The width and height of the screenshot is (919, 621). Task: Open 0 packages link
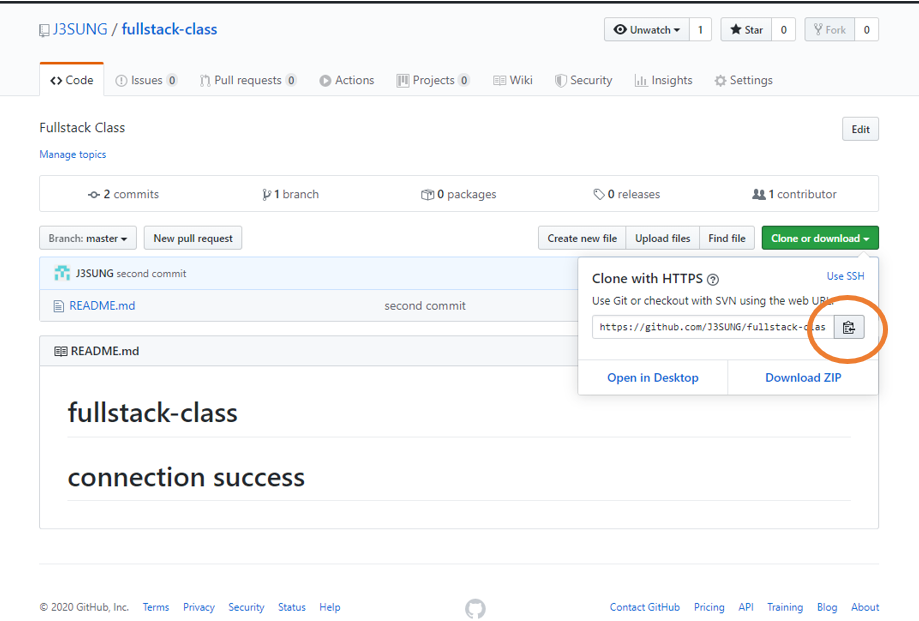[458, 194]
